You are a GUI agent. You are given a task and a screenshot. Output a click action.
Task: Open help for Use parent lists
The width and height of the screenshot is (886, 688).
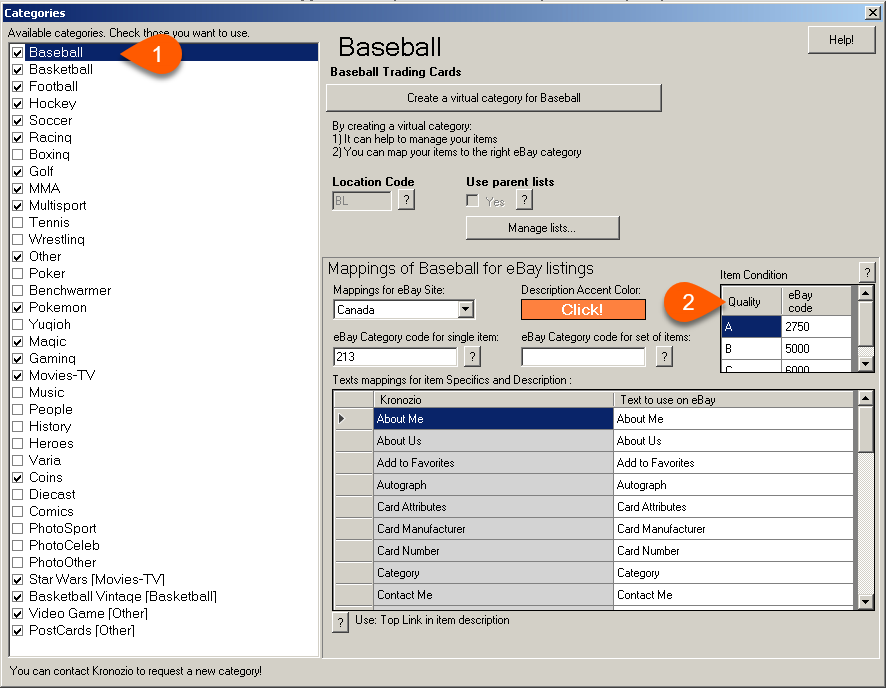524,200
